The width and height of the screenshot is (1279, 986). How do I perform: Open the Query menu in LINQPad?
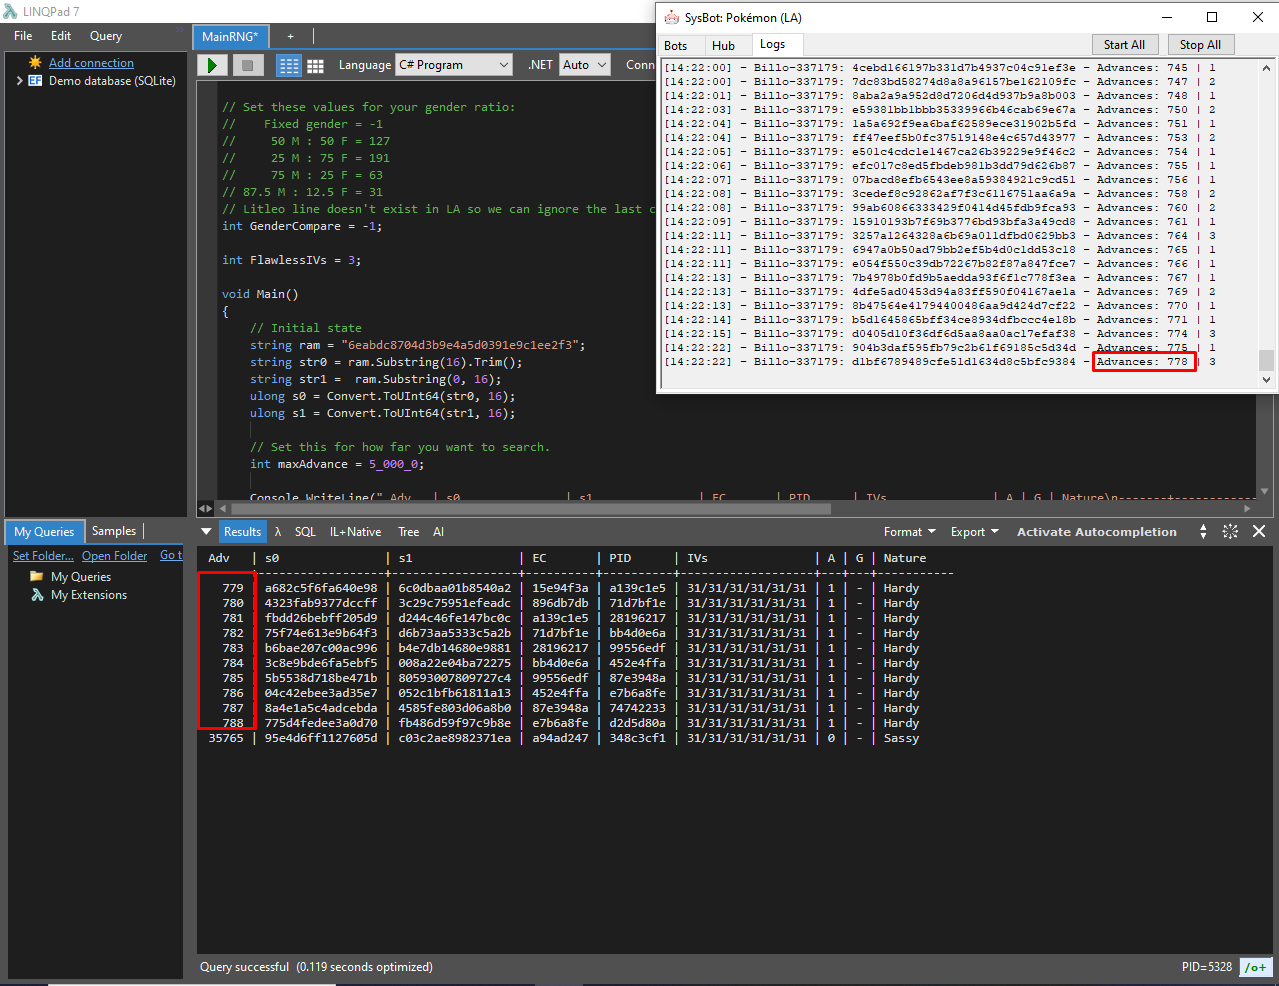pyautogui.click(x=106, y=36)
